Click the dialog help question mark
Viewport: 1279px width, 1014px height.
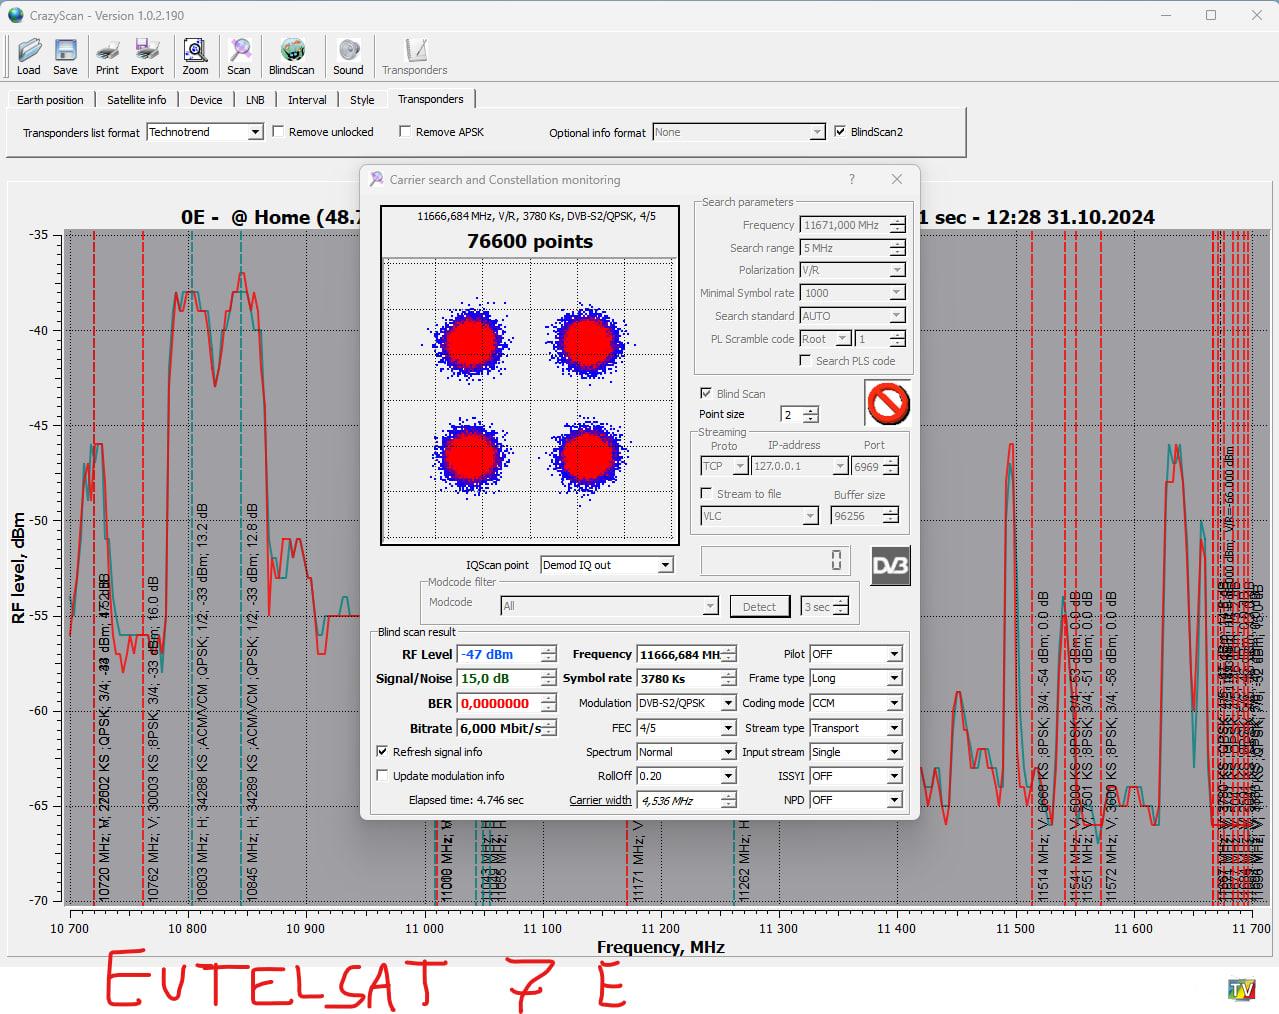tap(852, 180)
